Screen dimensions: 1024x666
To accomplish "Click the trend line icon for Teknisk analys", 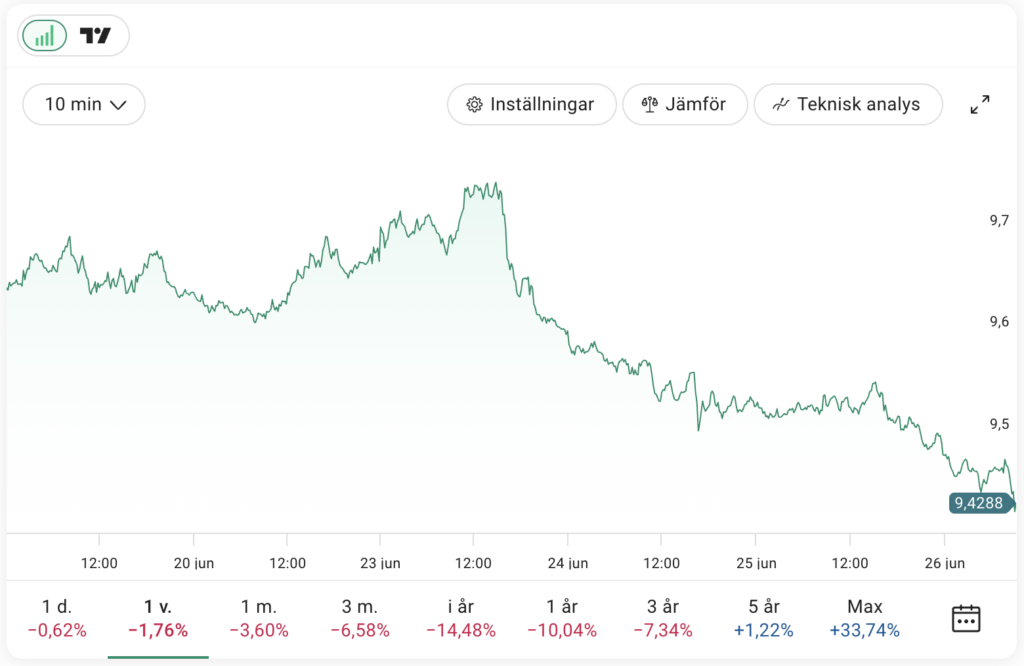I will (781, 104).
